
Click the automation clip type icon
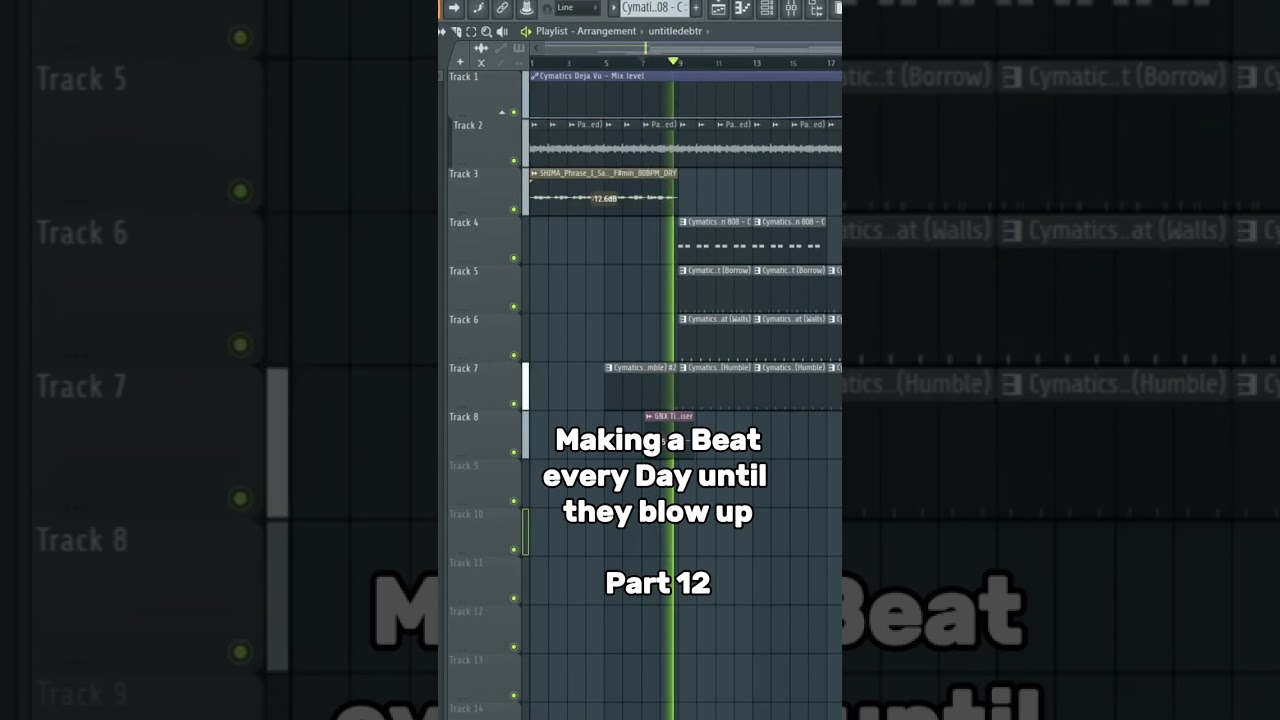(500, 47)
